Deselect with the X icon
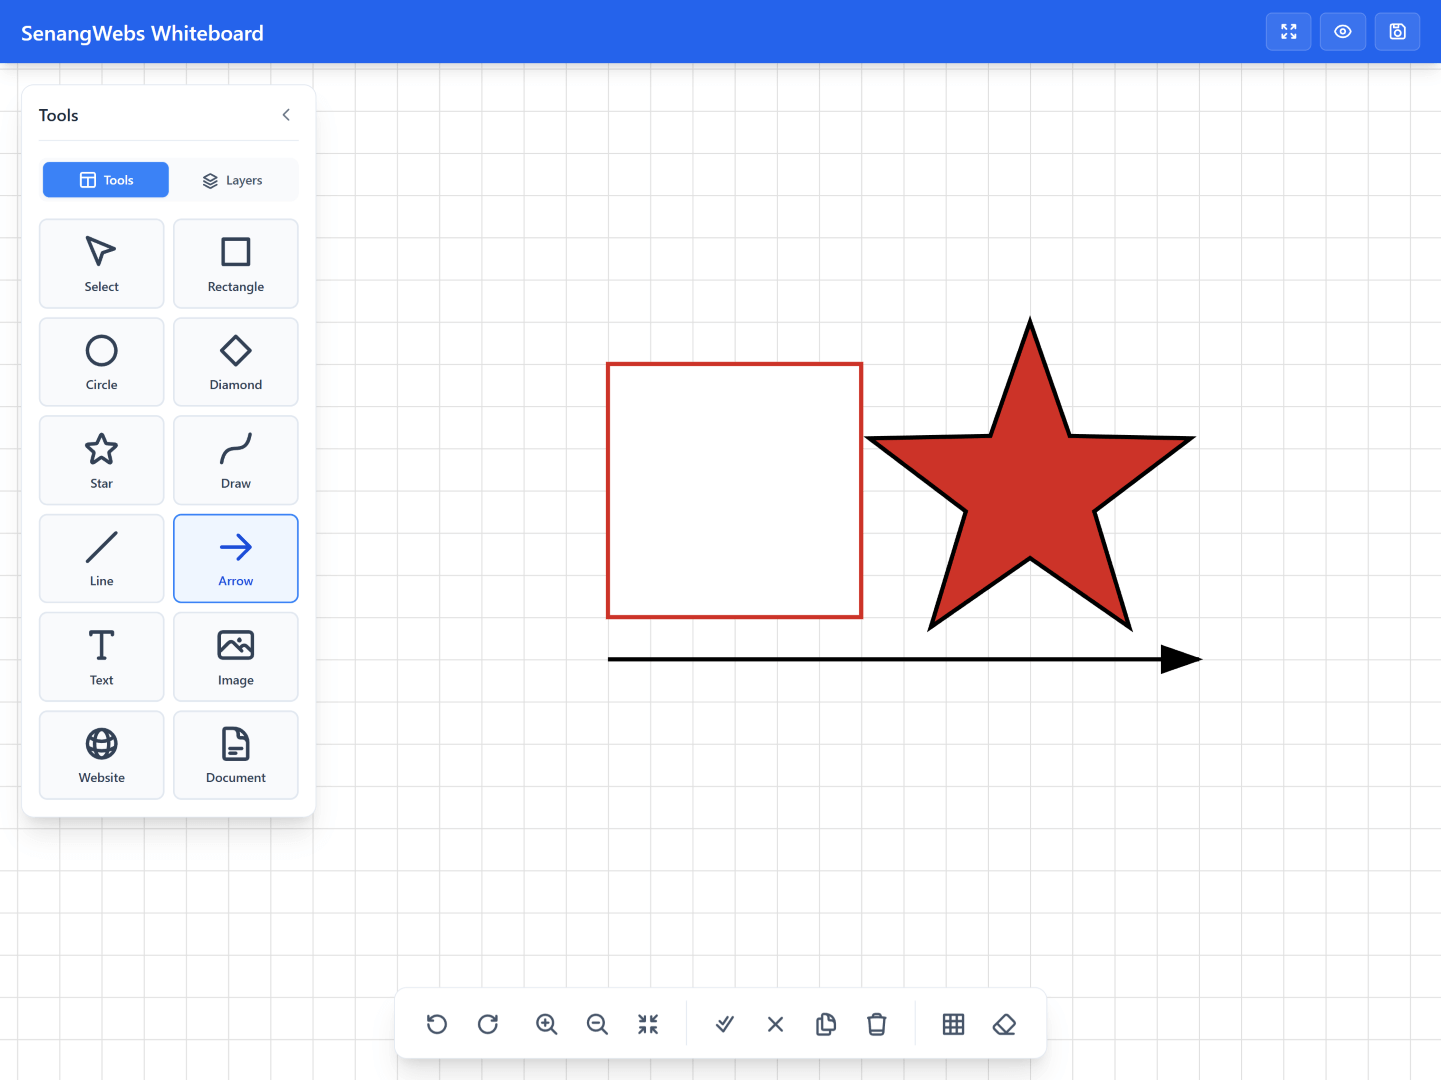This screenshot has height=1080, width=1441. (775, 1024)
